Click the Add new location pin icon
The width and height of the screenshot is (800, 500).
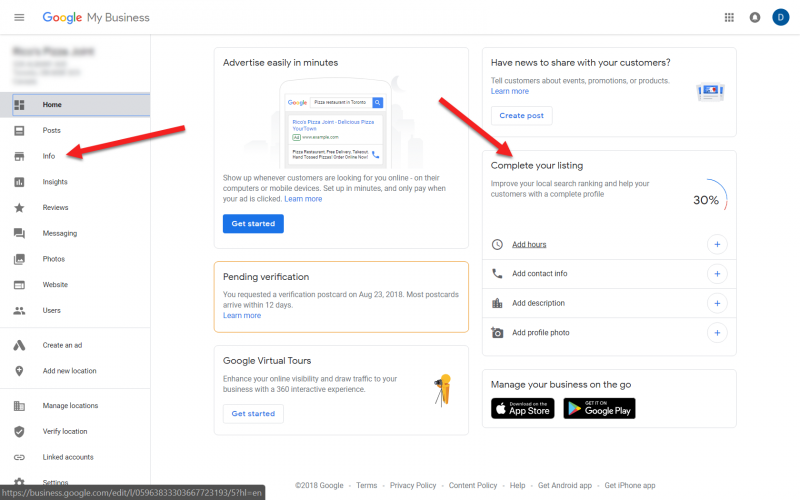coord(19,371)
